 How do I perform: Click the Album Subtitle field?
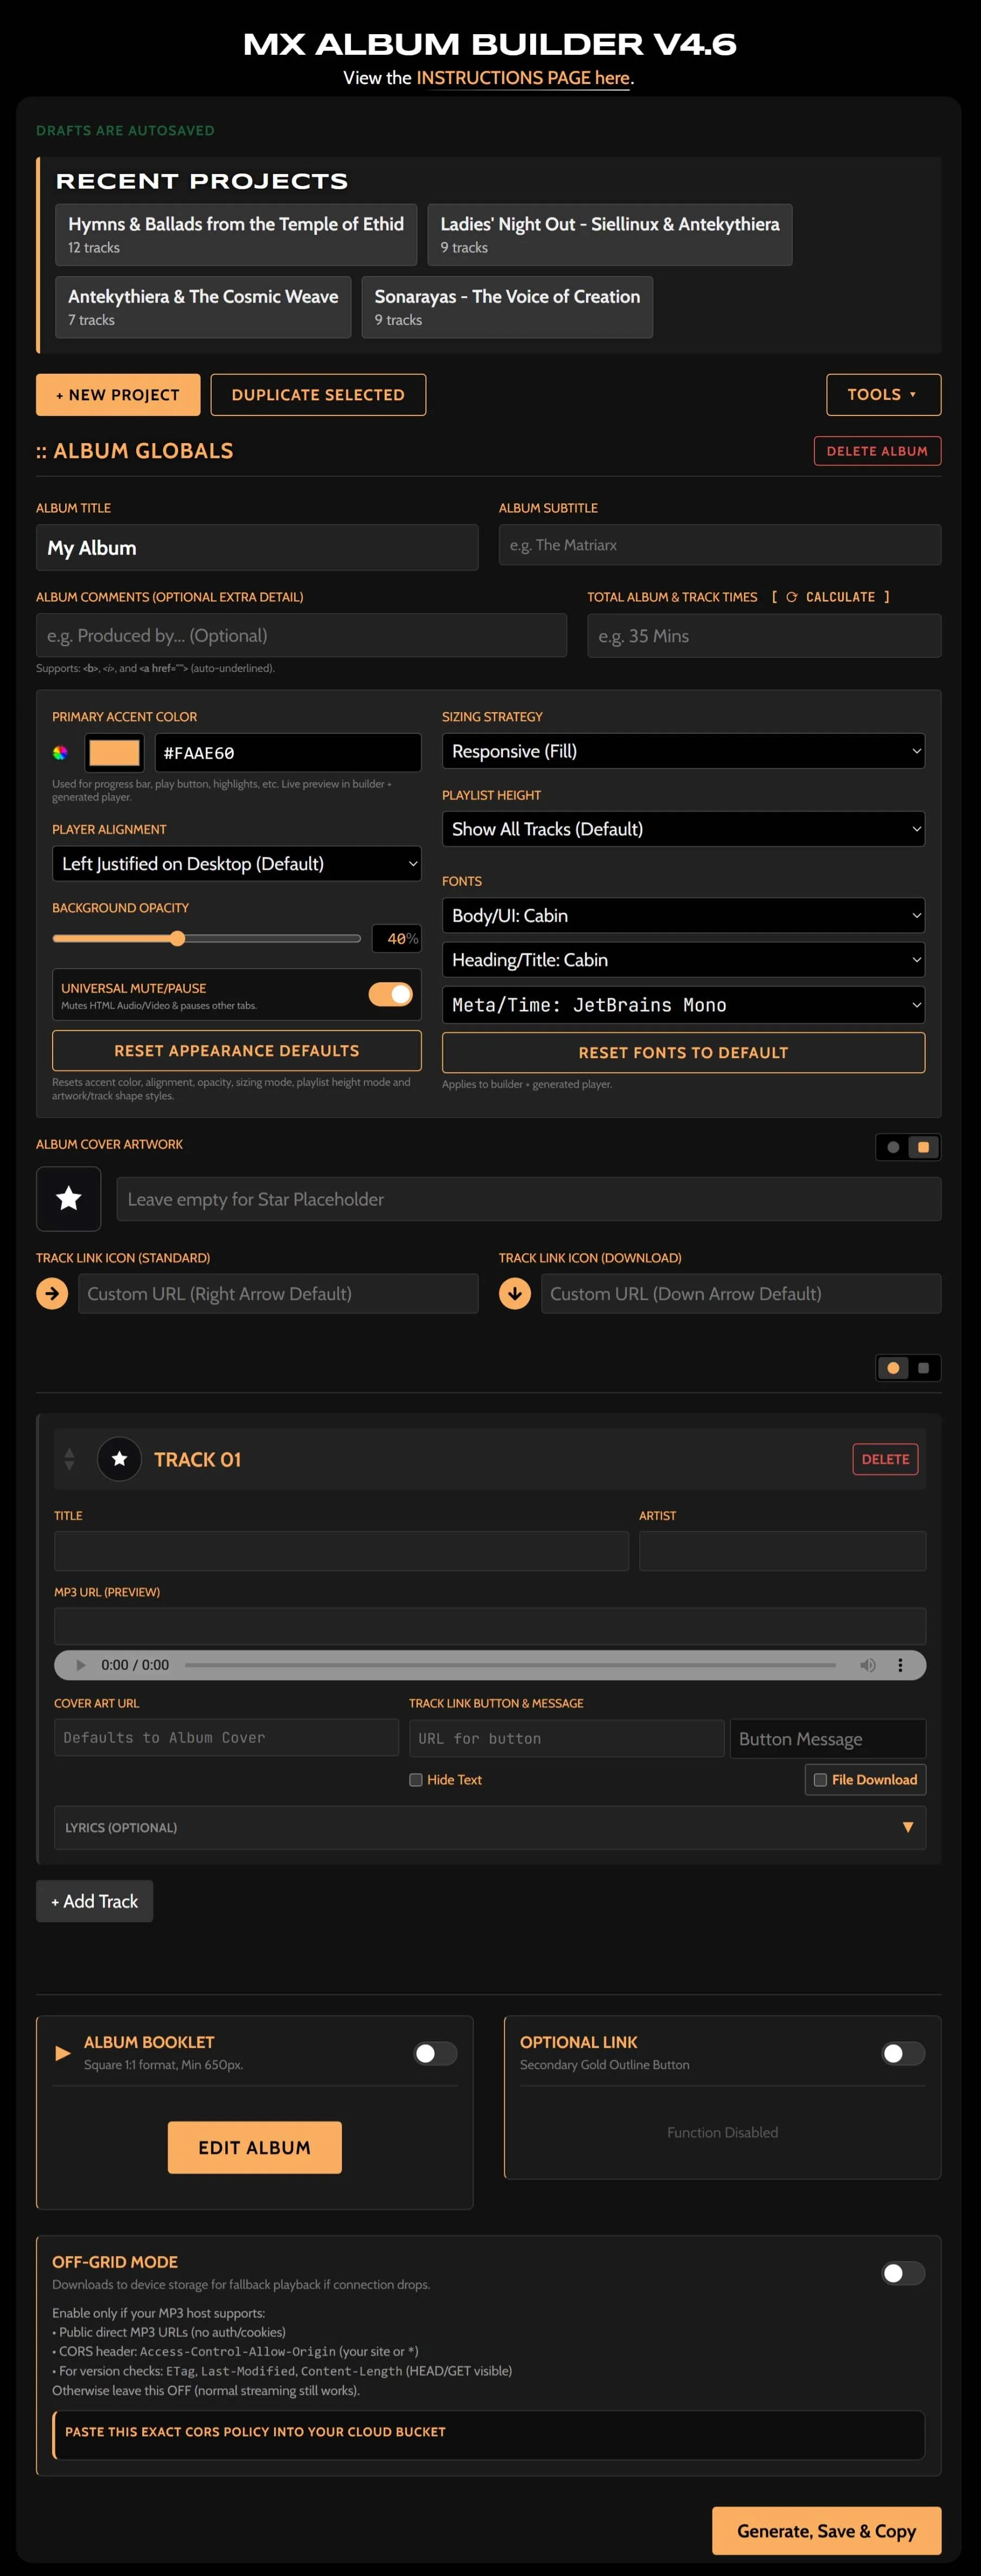pos(720,545)
